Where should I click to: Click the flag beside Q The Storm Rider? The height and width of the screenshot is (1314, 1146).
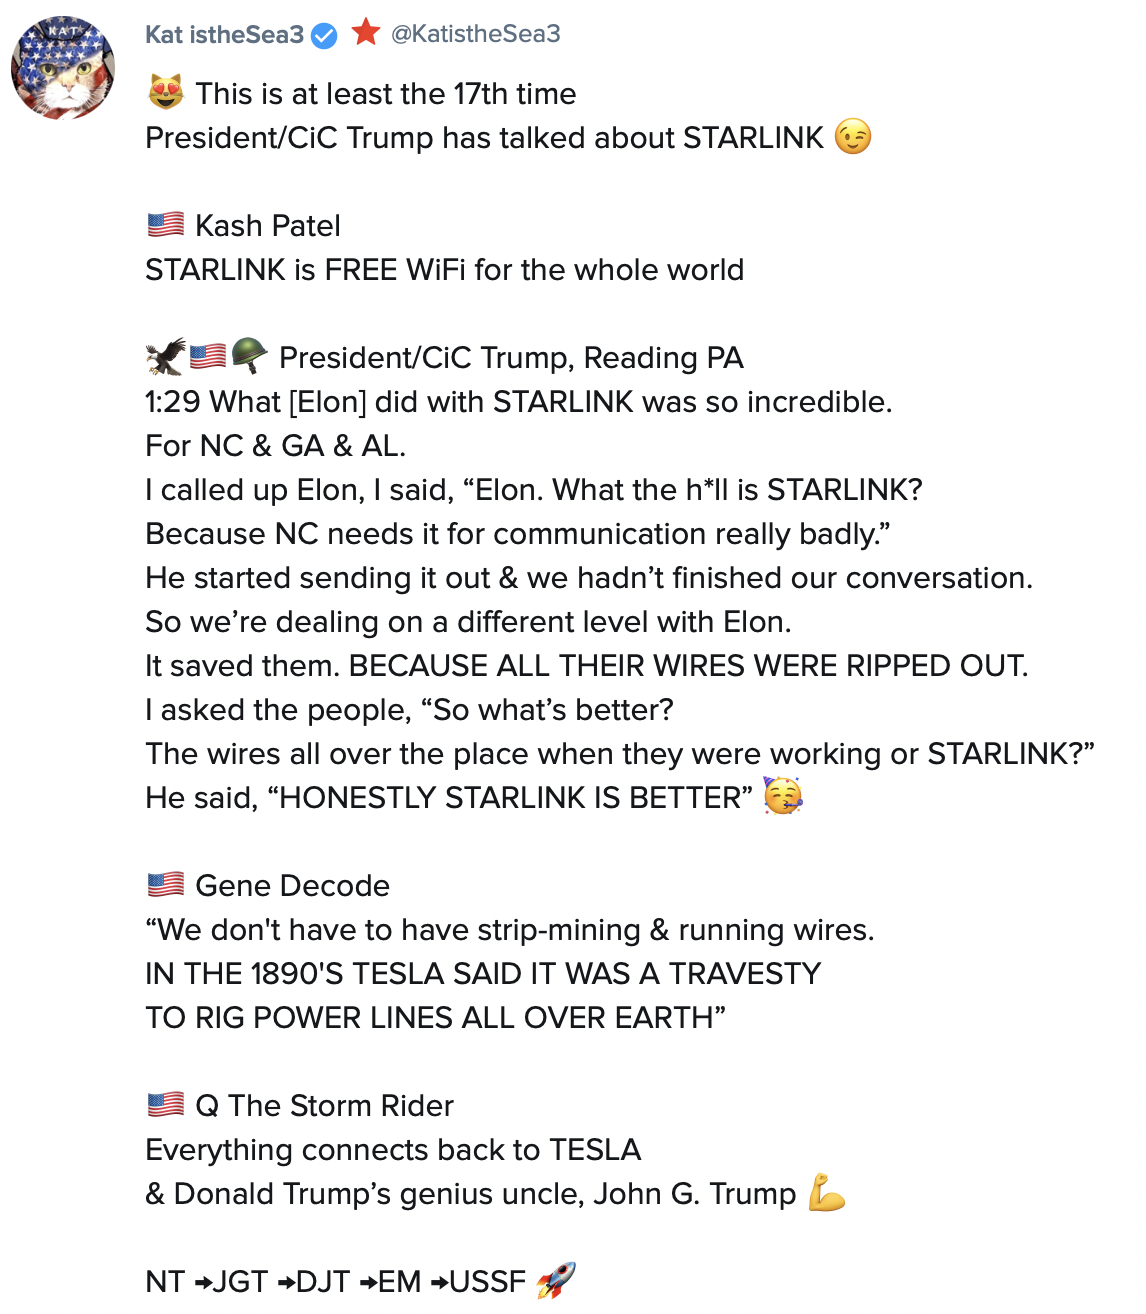pyautogui.click(x=166, y=1105)
